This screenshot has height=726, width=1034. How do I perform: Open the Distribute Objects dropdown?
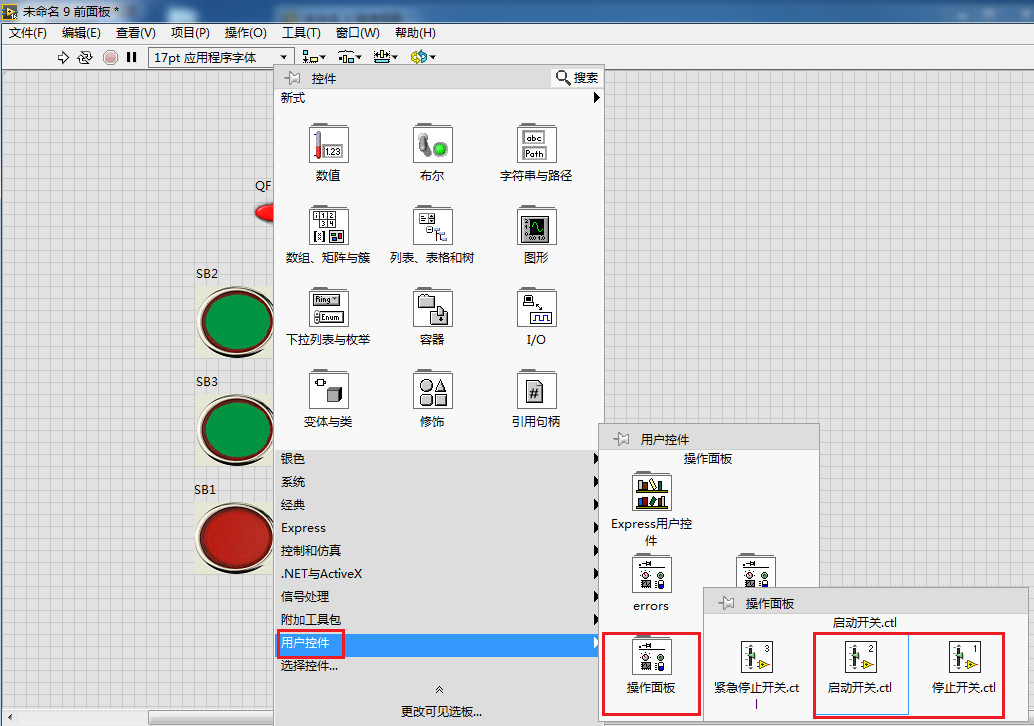[350, 57]
